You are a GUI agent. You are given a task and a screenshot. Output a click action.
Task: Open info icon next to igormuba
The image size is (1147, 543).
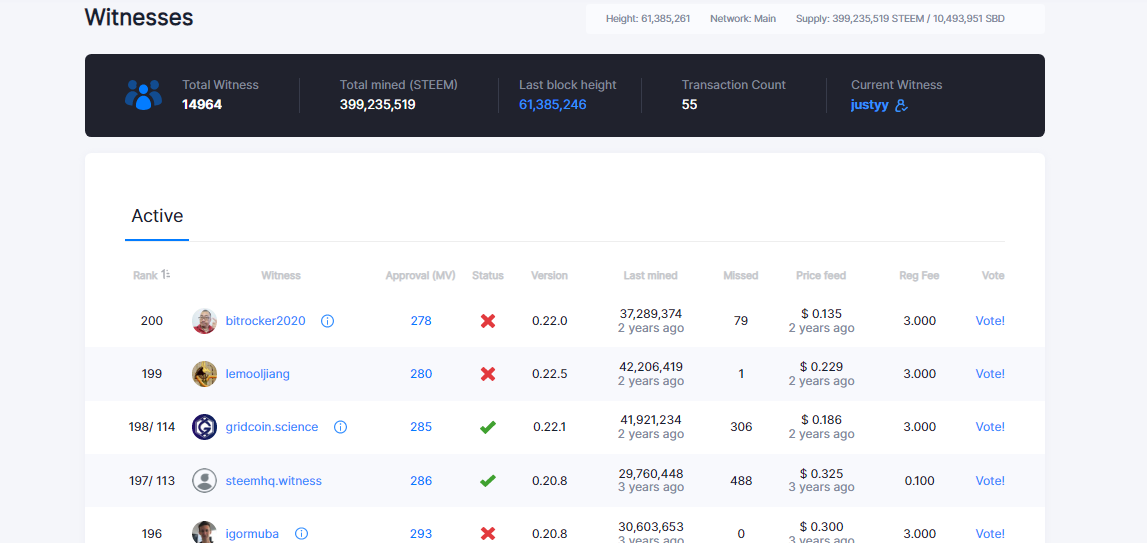pyautogui.click(x=301, y=533)
